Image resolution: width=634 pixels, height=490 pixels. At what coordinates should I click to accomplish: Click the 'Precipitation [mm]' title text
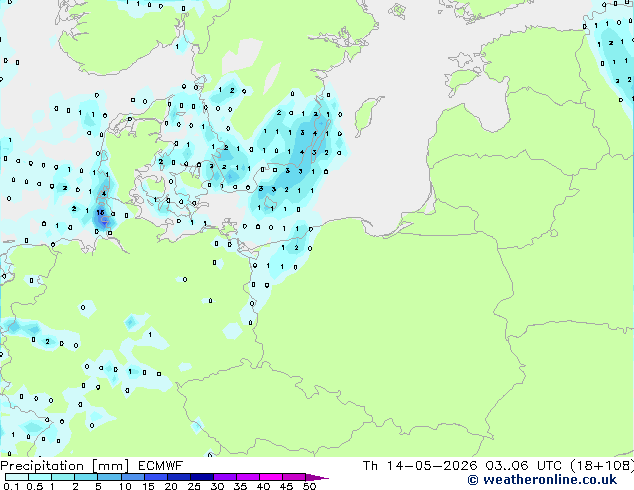coord(65,466)
